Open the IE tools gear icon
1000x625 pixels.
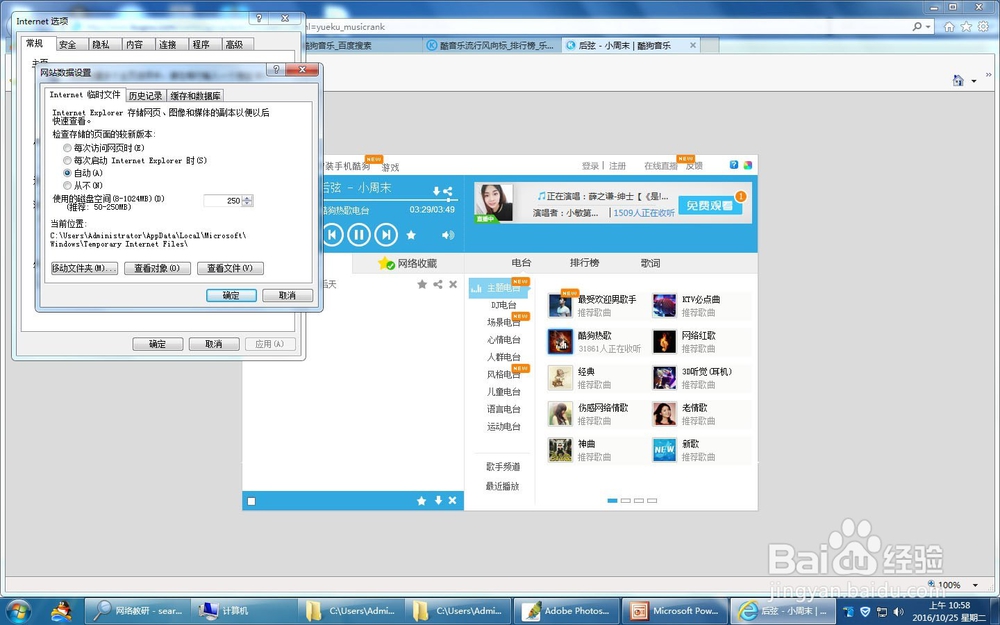[984, 26]
